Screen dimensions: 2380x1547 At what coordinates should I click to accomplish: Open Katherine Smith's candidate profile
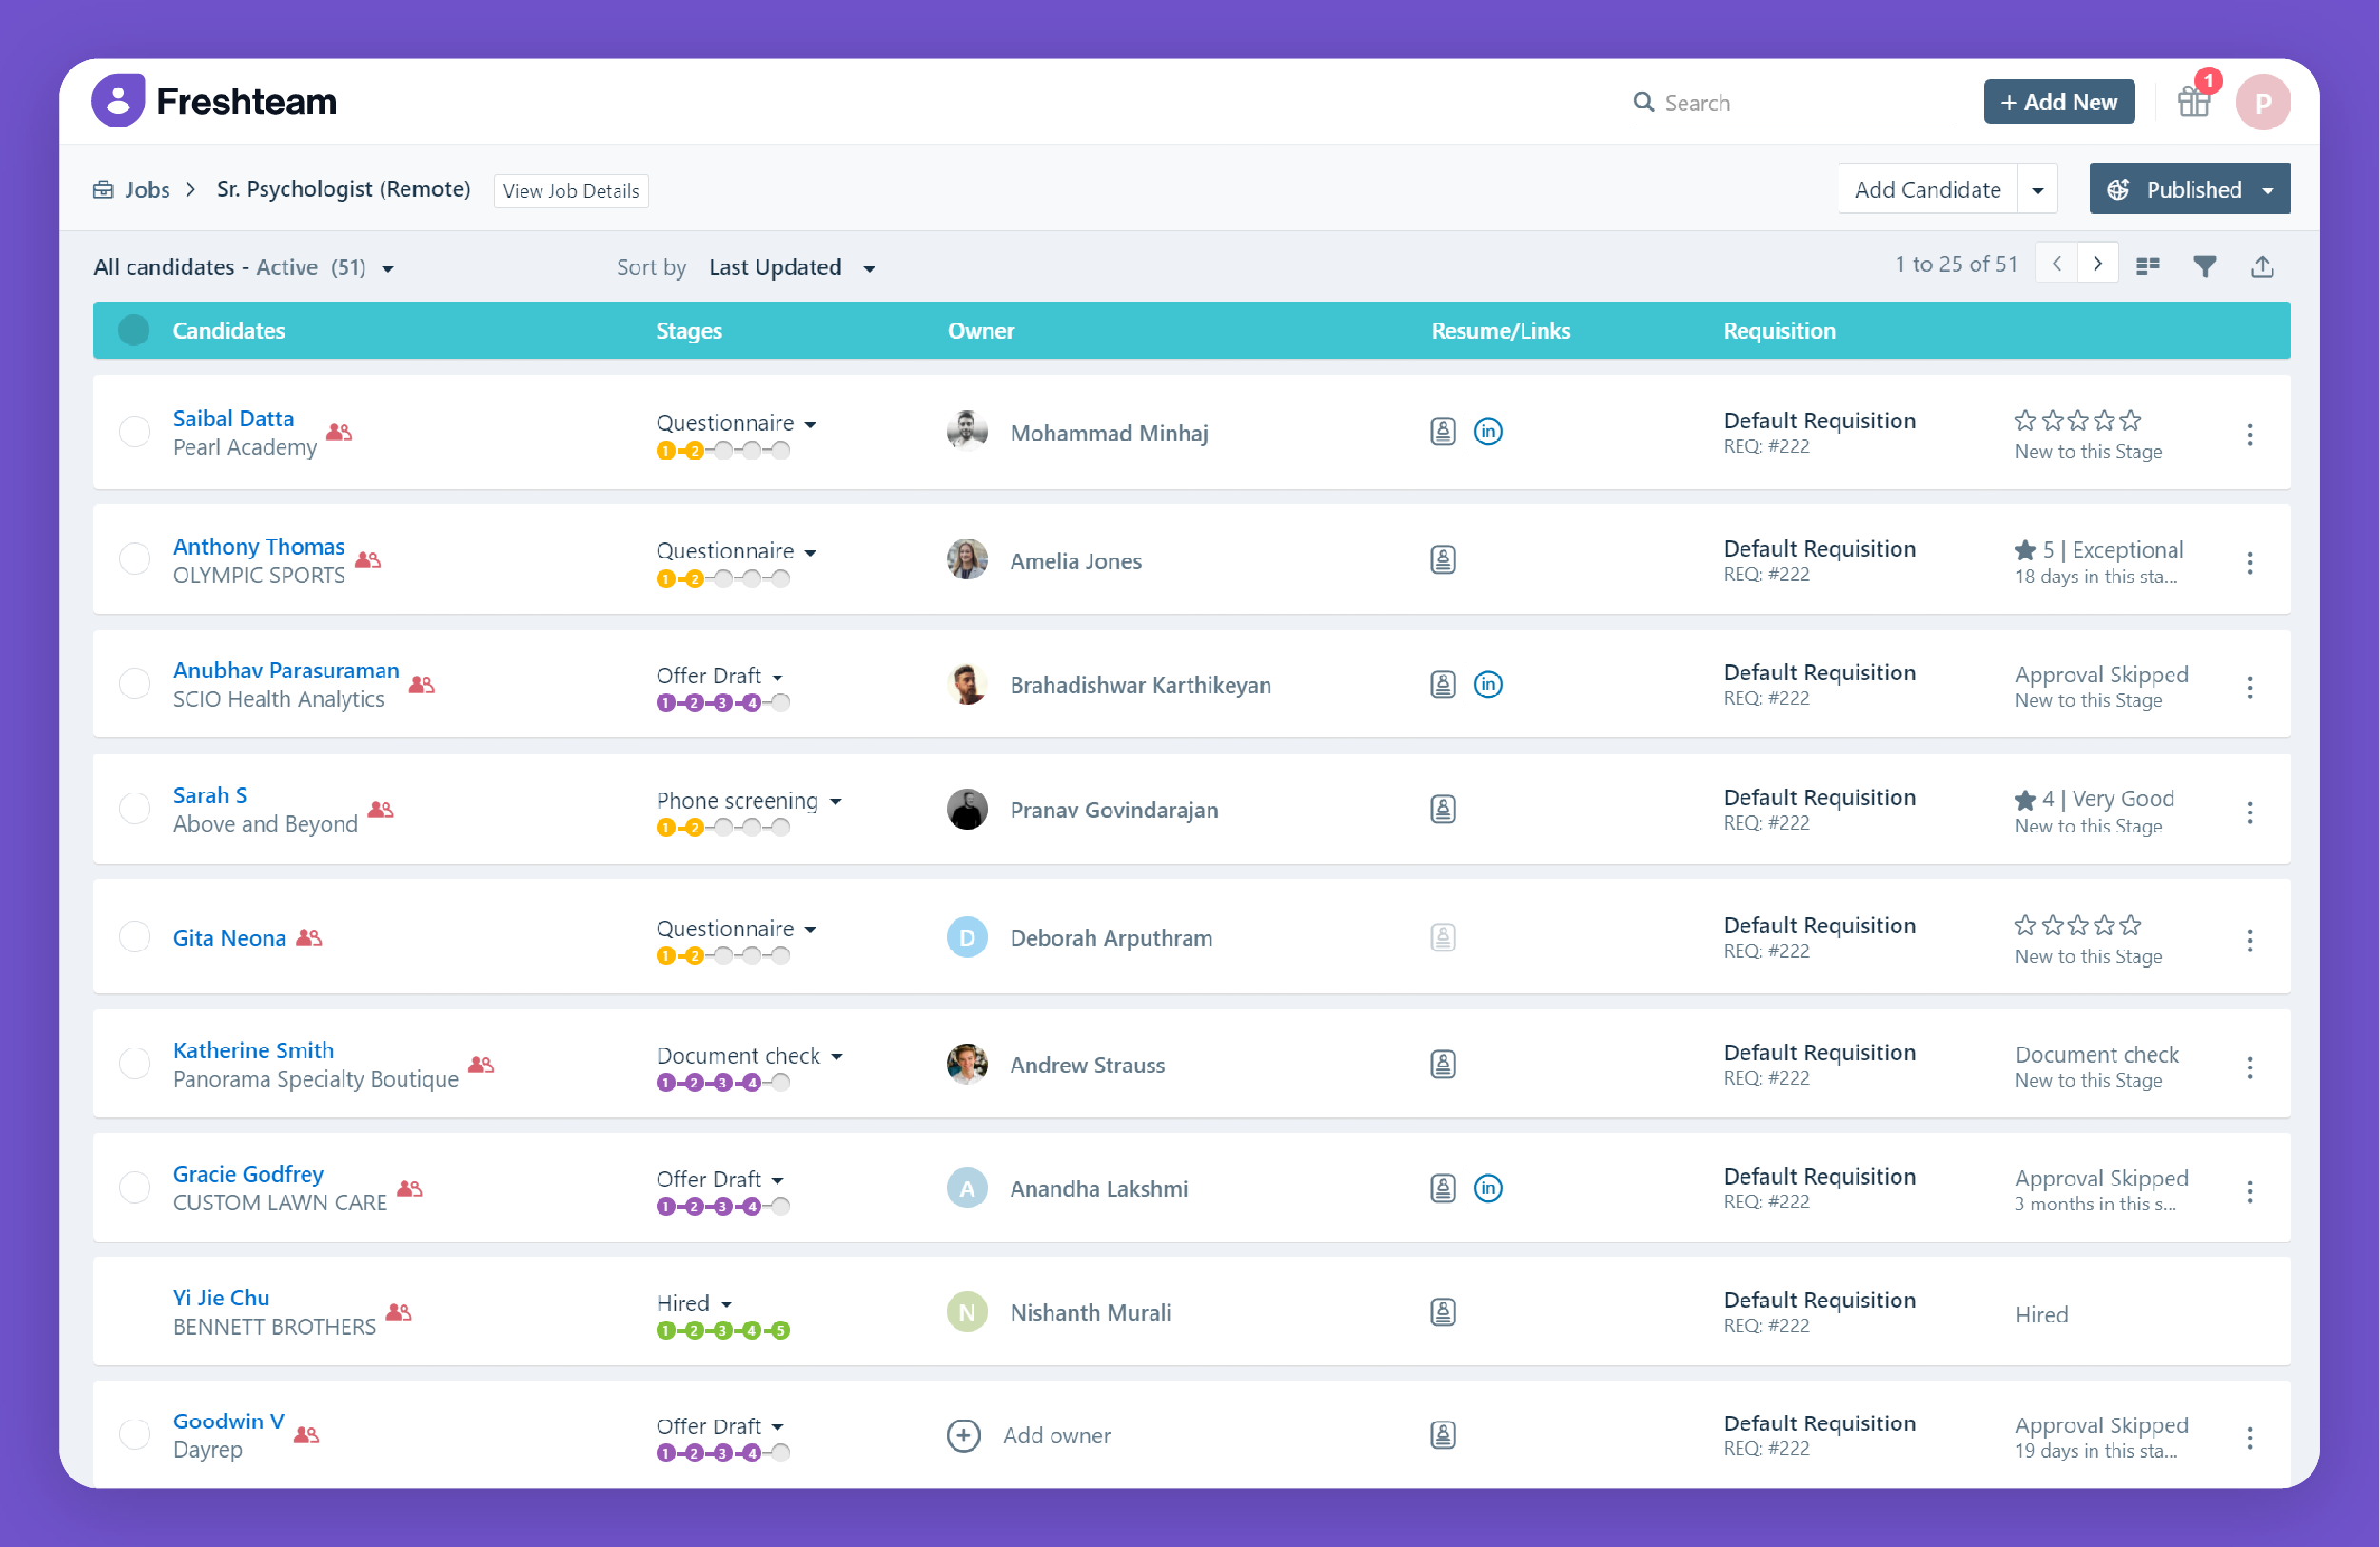(x=253, y=1050)
